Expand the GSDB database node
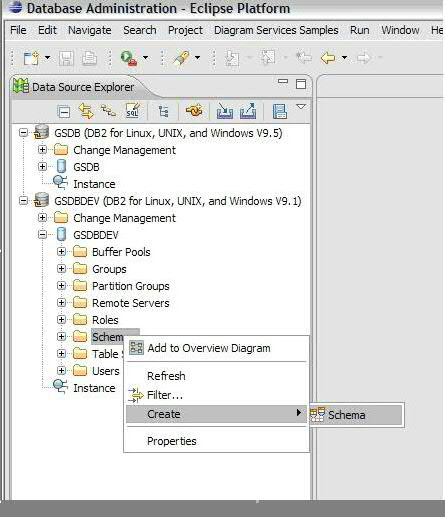Screen dimensions: 445x517 click(42, 166)
